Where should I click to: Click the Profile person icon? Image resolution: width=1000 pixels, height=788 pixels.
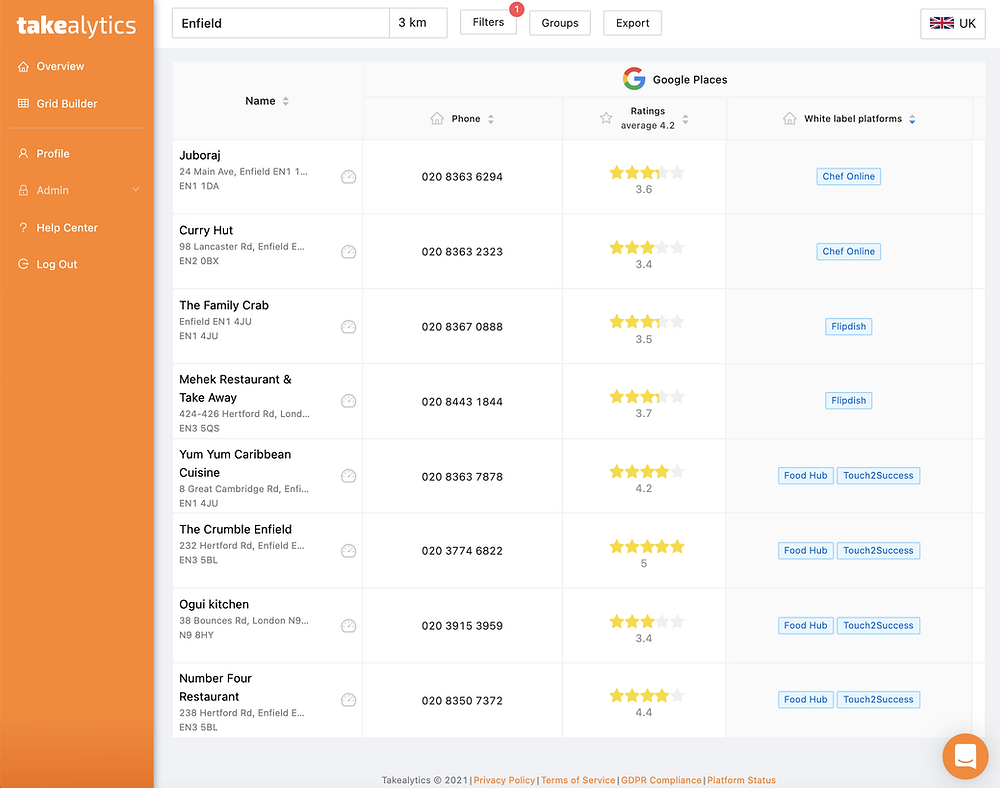(x=24, y=154)
